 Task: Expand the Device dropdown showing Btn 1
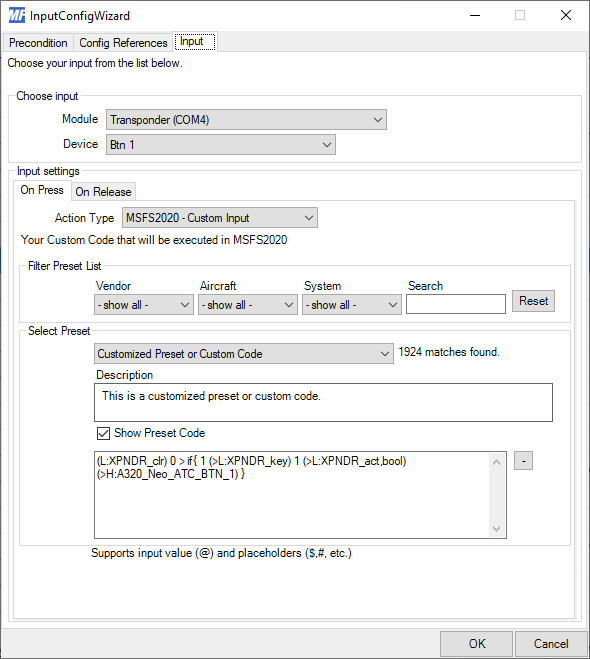(x=221, y=145)
